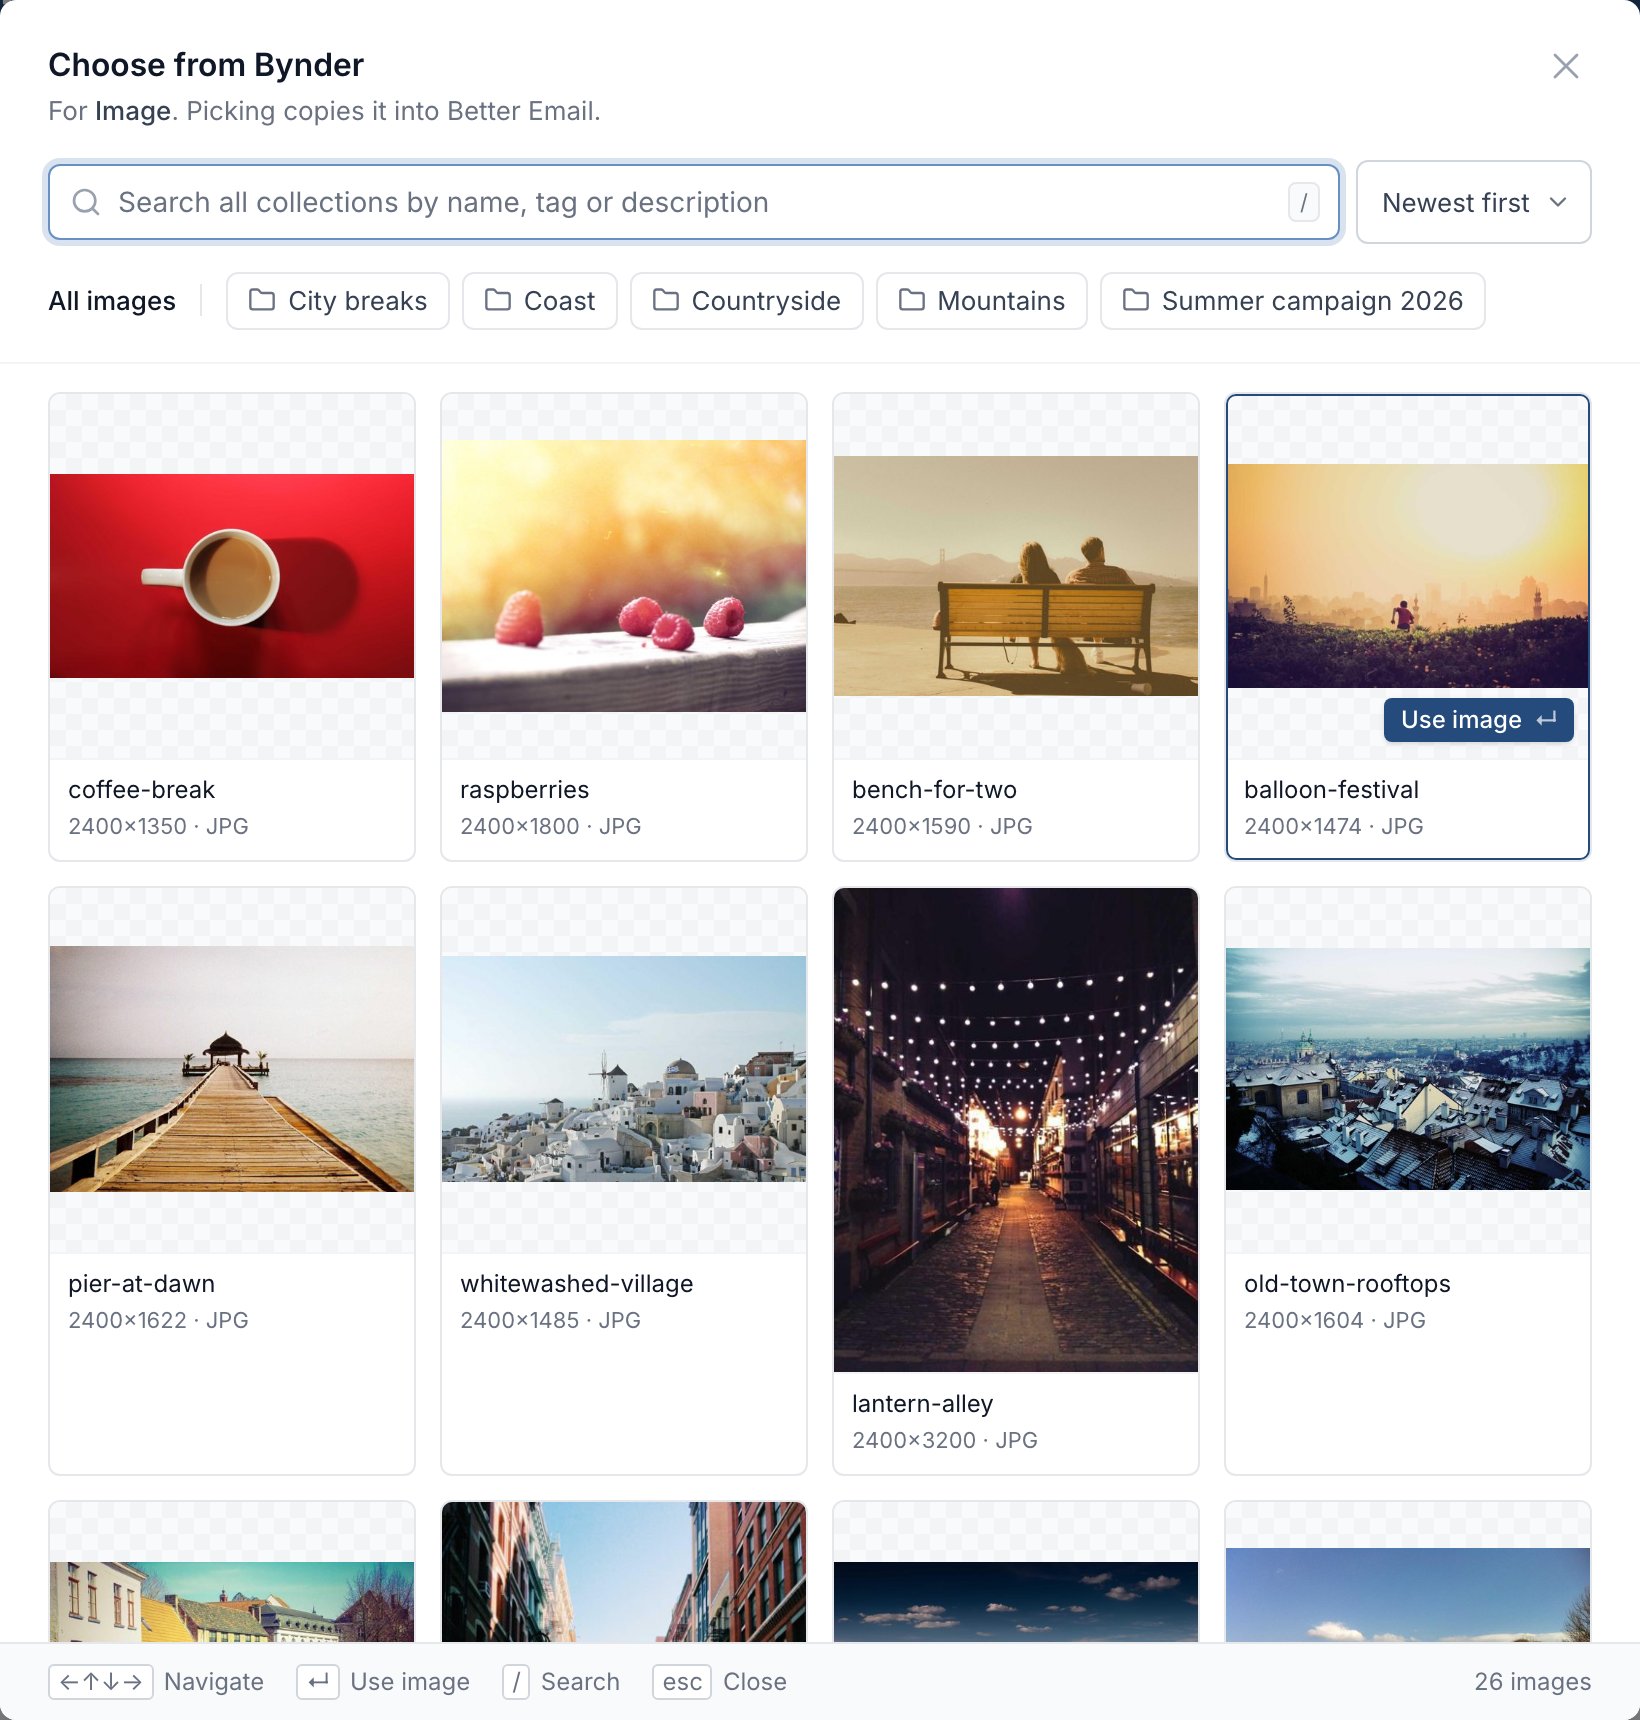
Task: Open the Newest first sort dropdown
Action: 1473,202
